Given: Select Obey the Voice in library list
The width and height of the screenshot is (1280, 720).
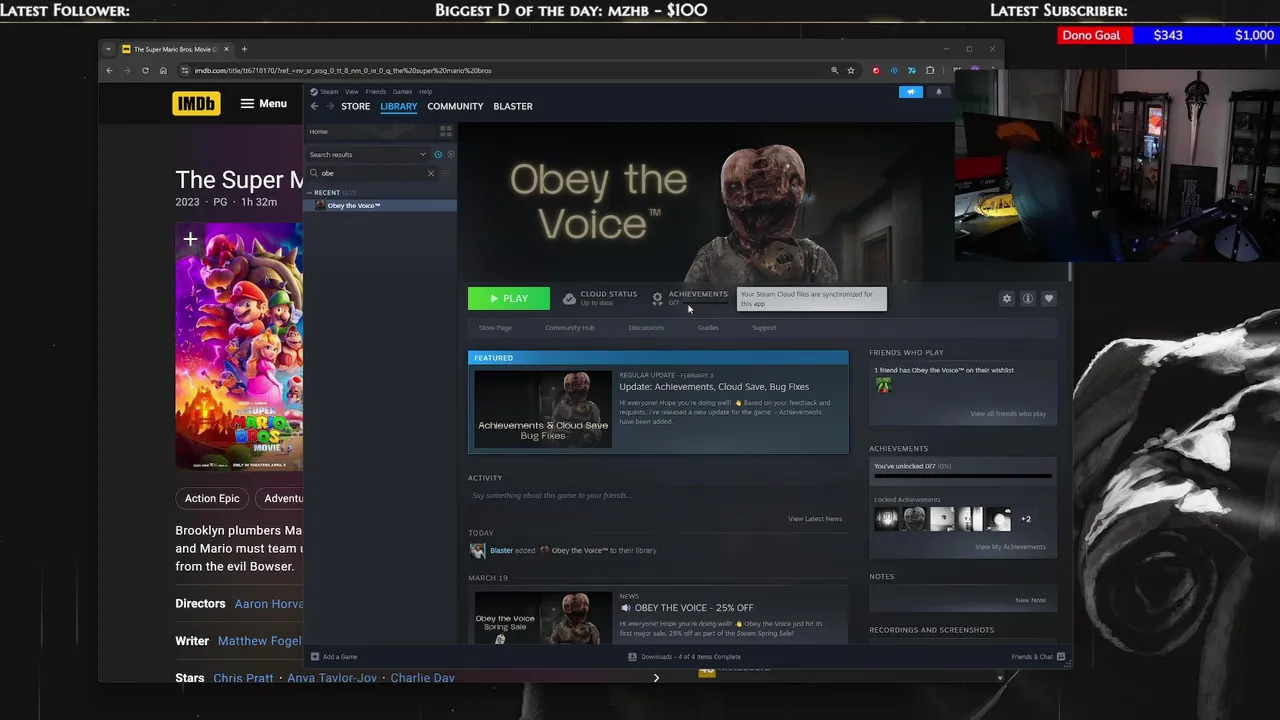Looking at the screenshot, I should click(380, 205).
